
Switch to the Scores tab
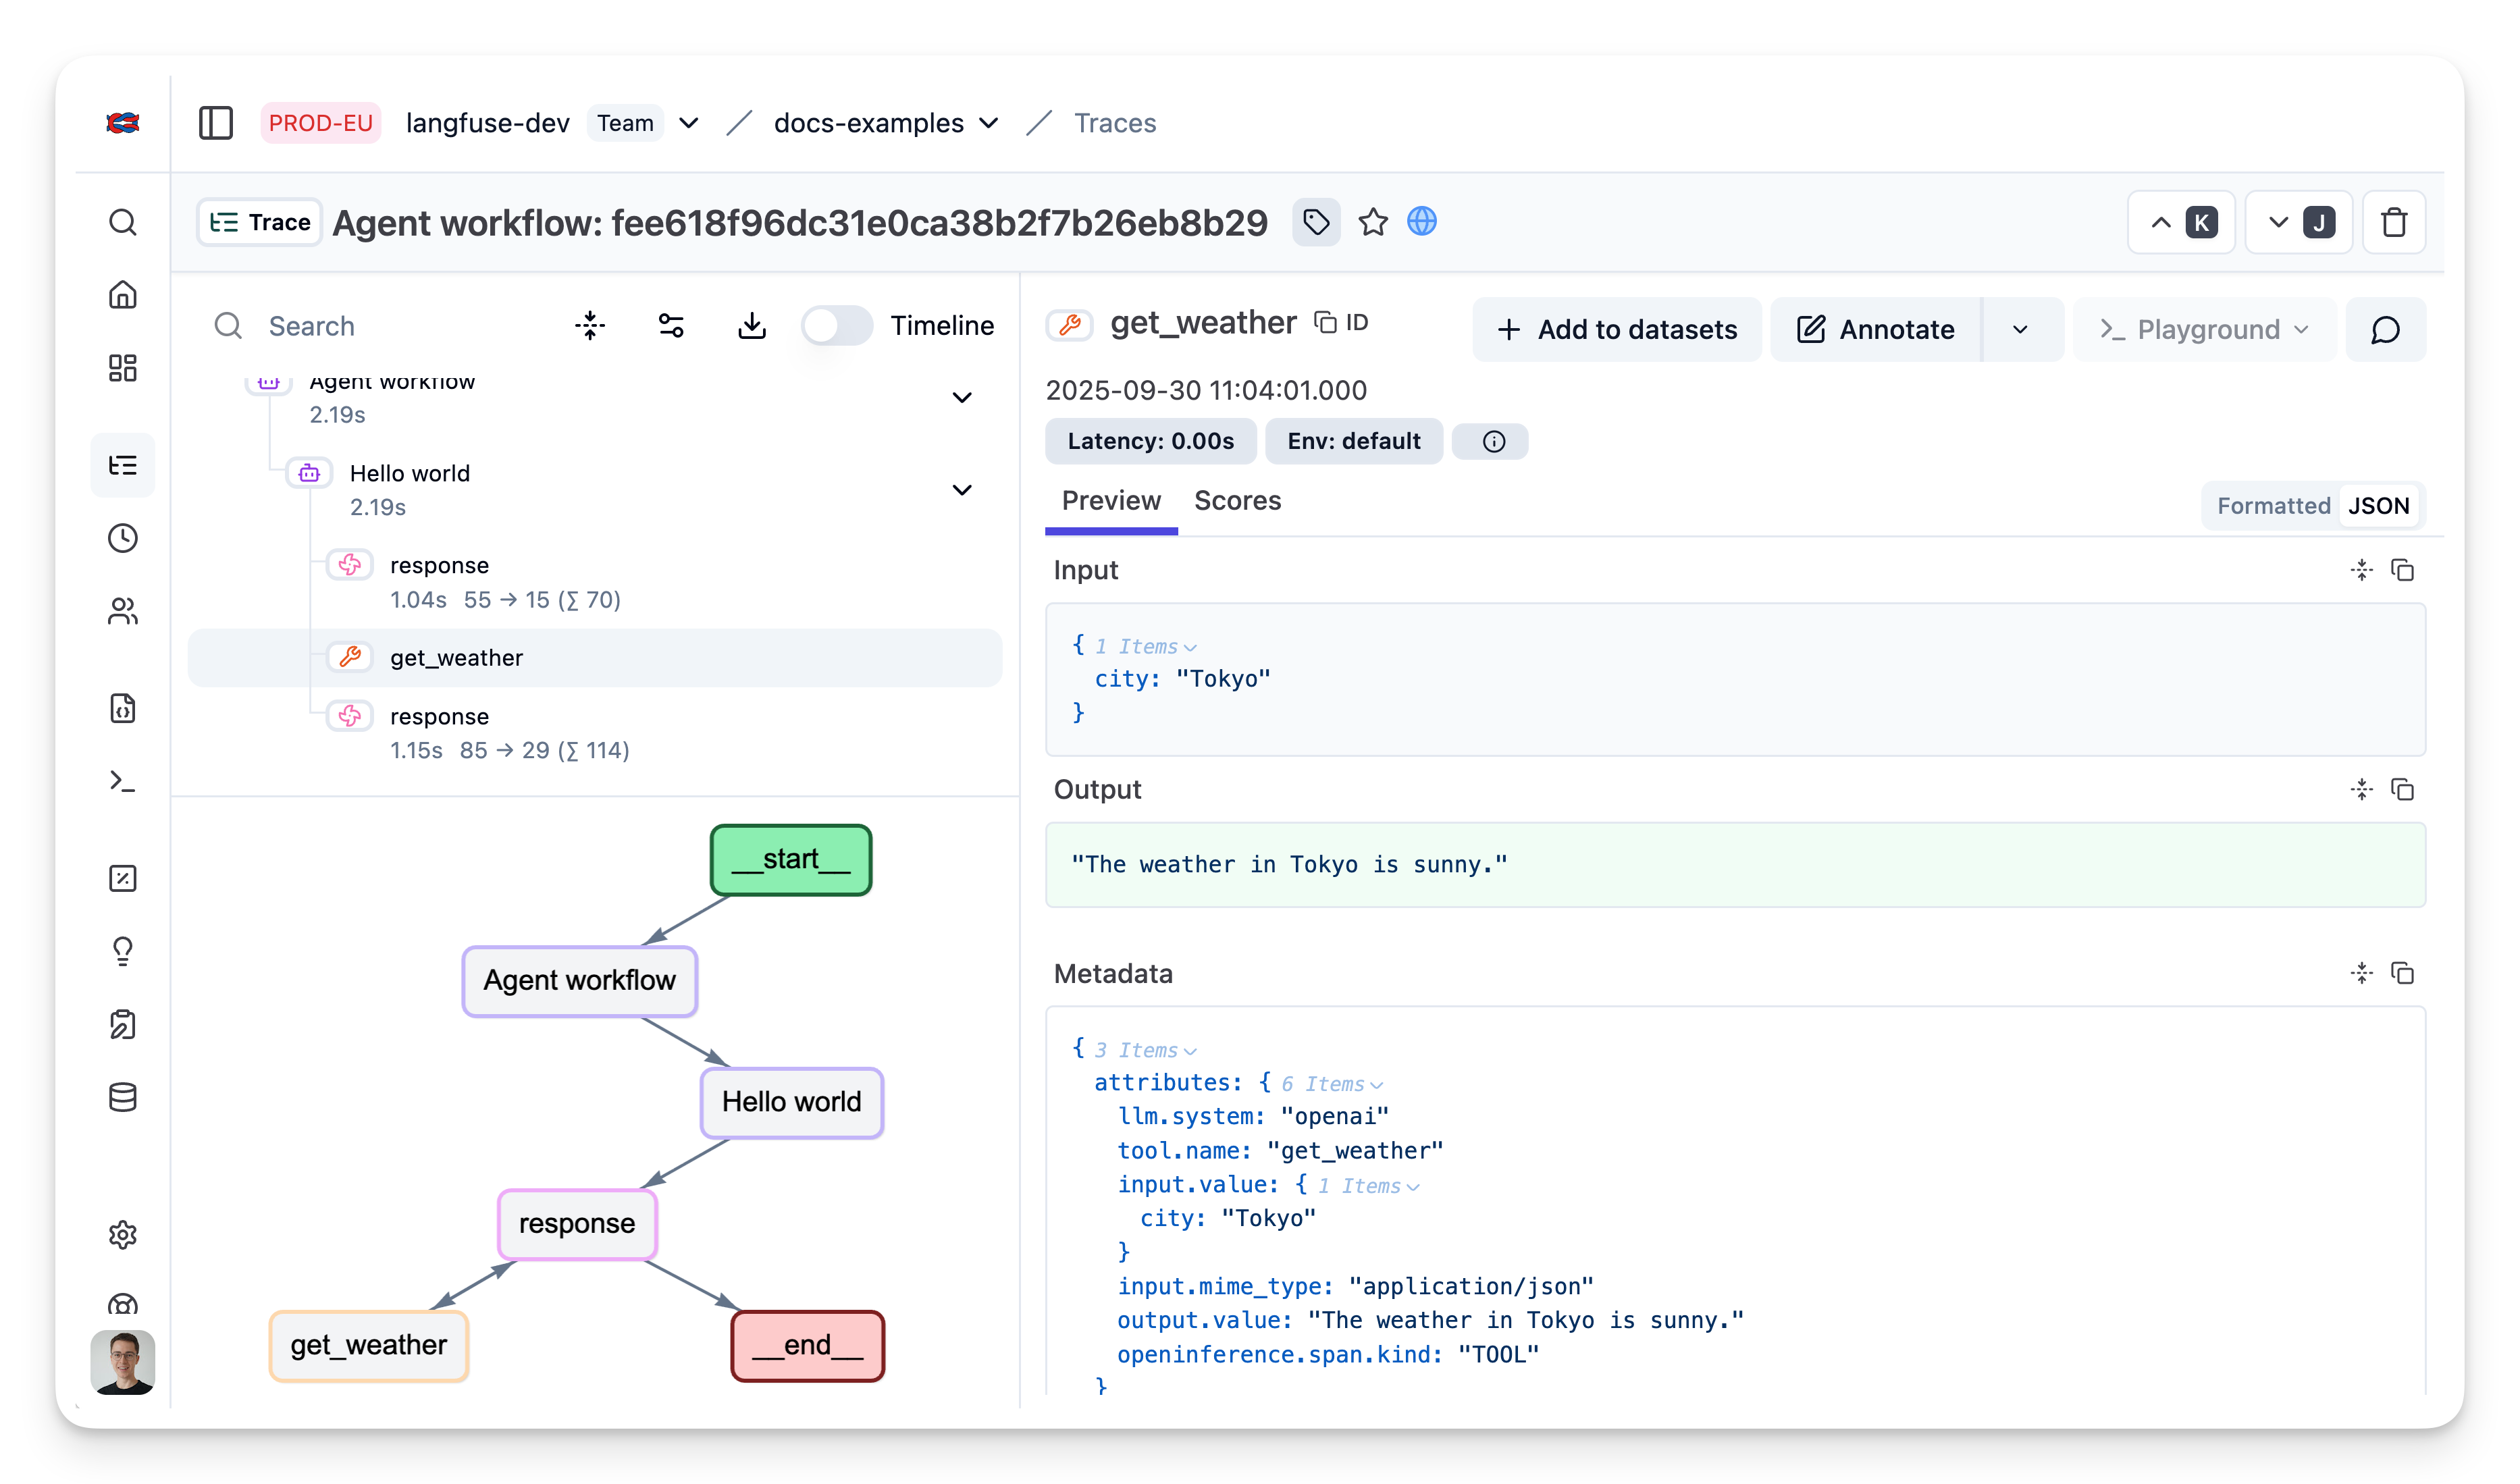1238,501
